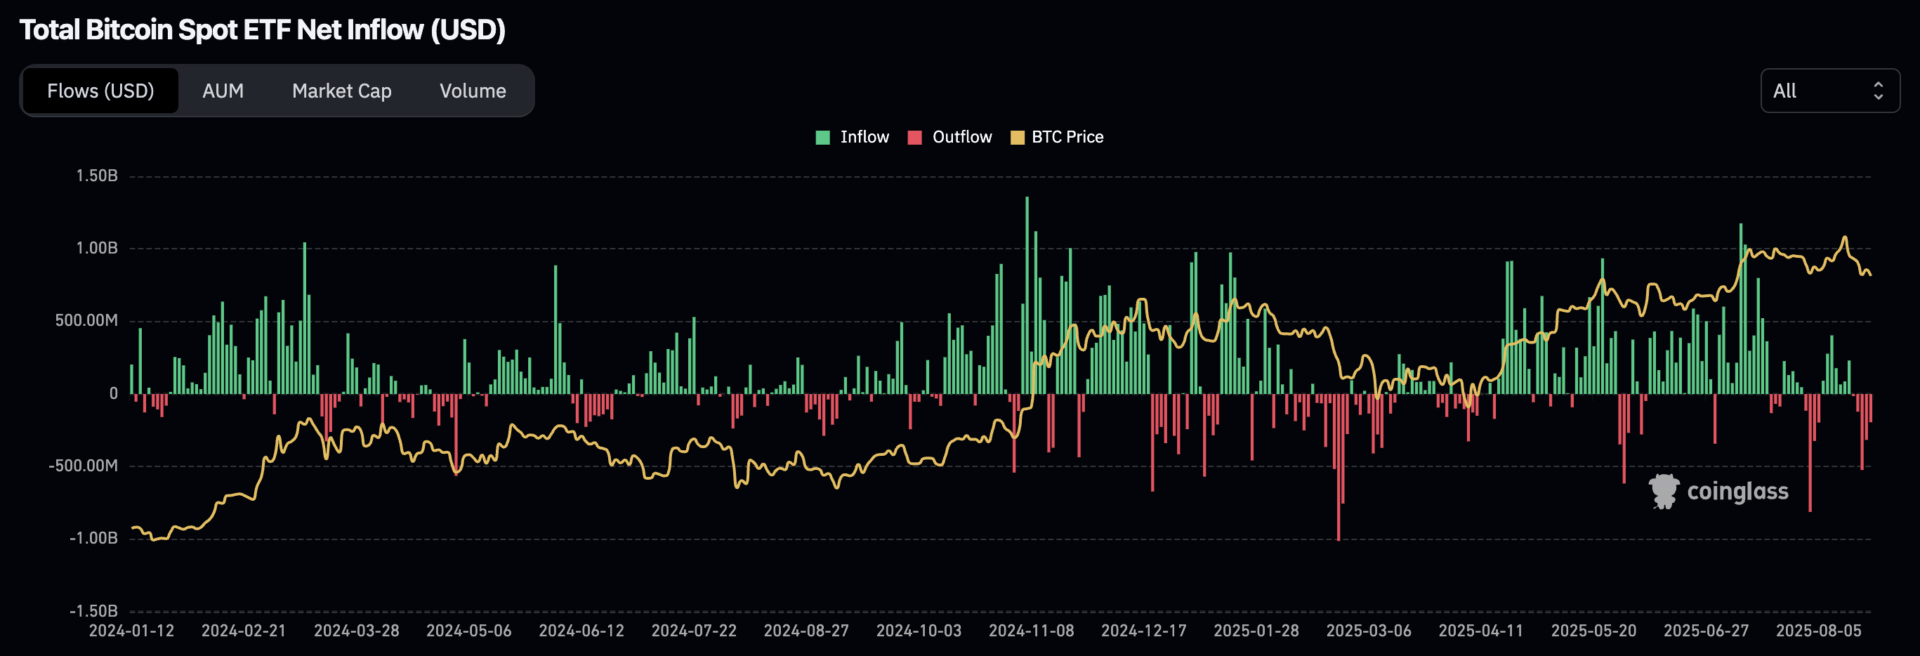
Task: Click the yellow BTC Price legend square
Action: coord(1017,138)
